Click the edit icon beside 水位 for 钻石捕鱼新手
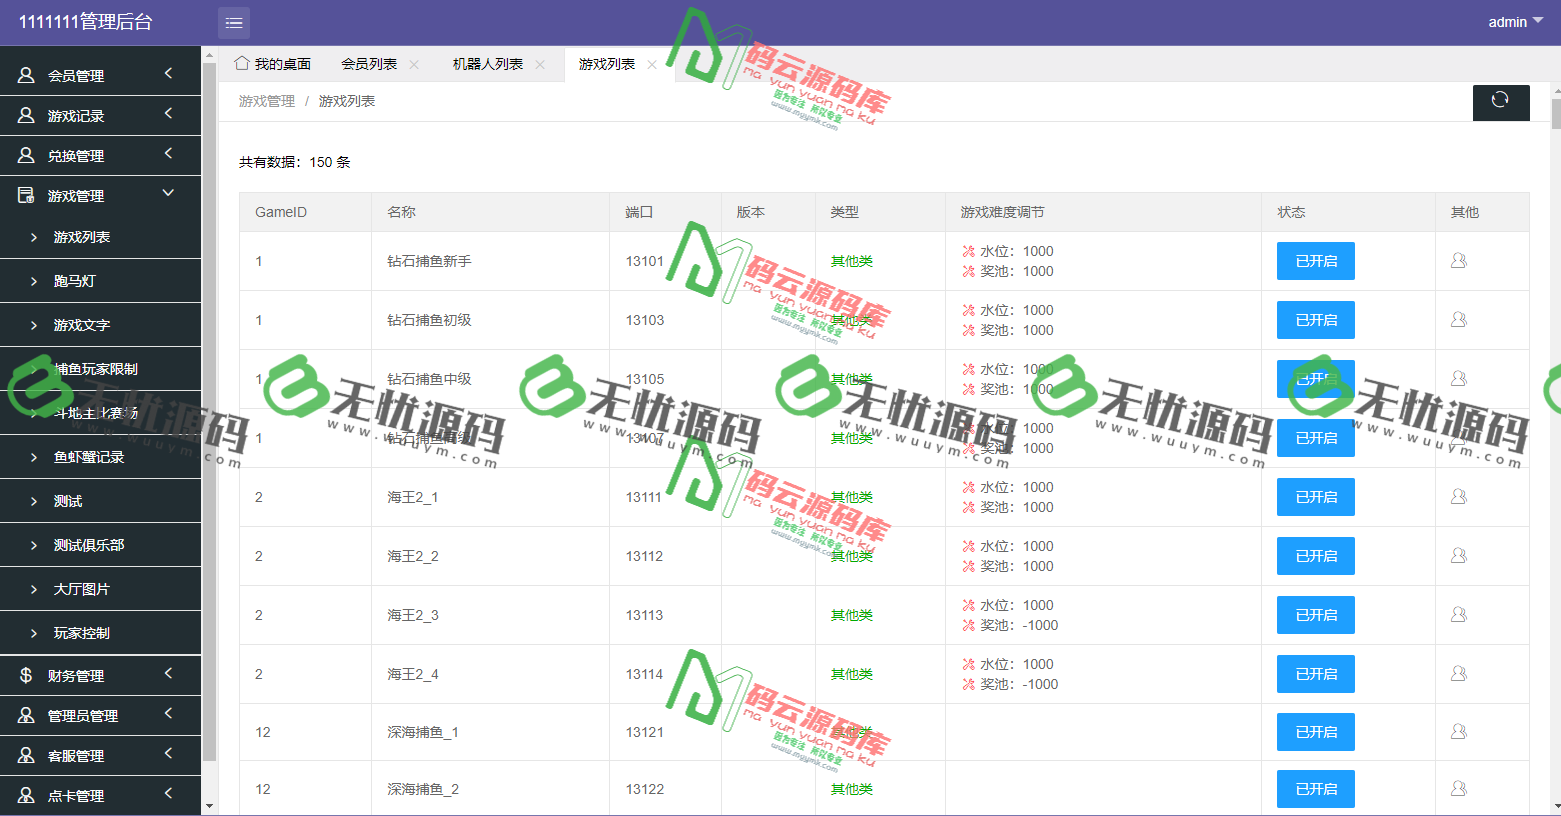 [x=967, y=250]
